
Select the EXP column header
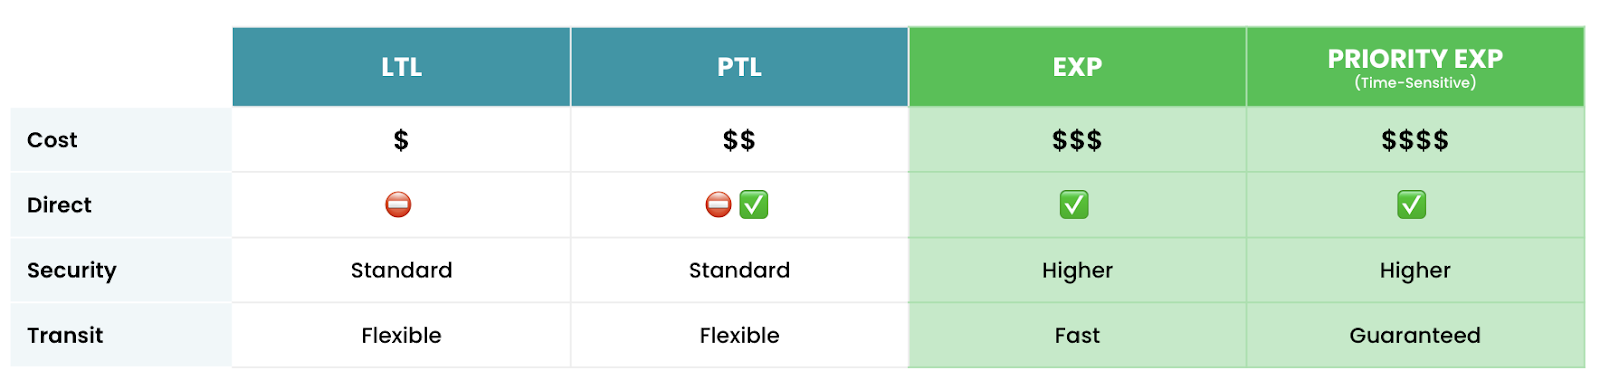point(1077,67)
